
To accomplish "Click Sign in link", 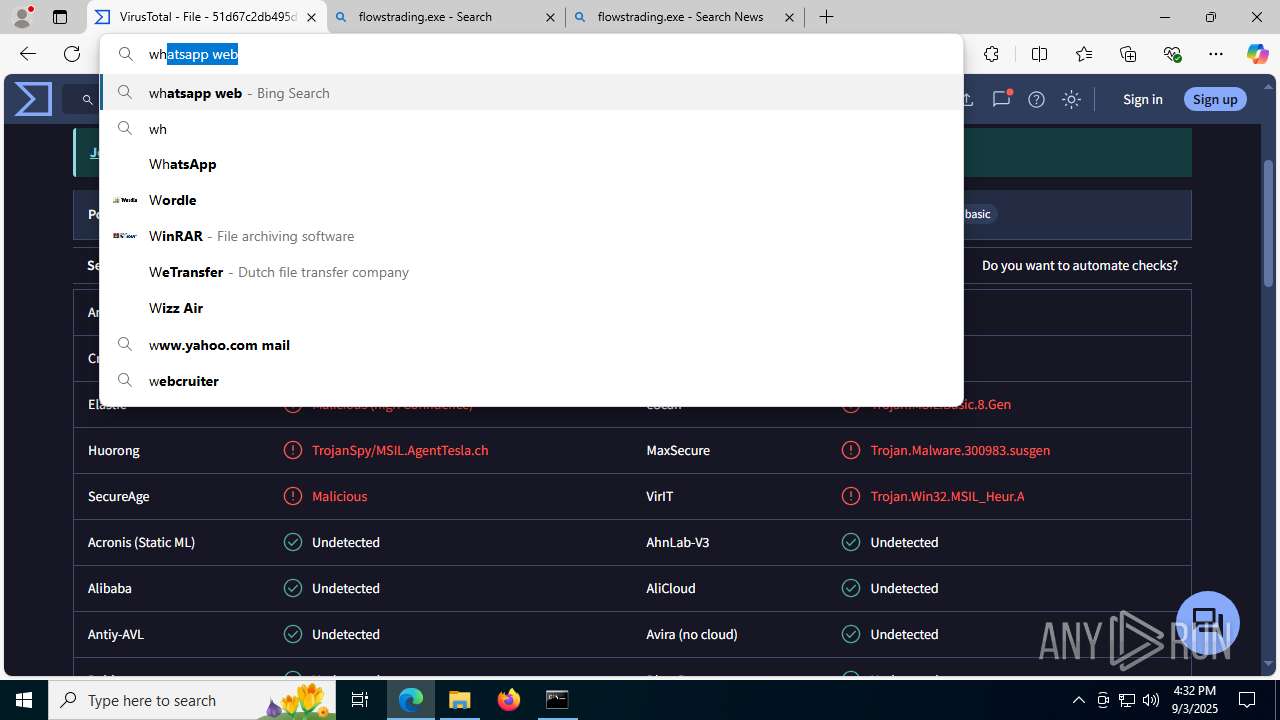I will [x=1142, y=99].
